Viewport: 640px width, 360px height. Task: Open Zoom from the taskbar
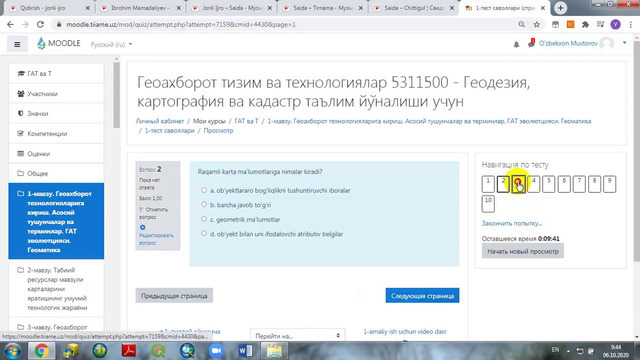[x=216, y=351]
